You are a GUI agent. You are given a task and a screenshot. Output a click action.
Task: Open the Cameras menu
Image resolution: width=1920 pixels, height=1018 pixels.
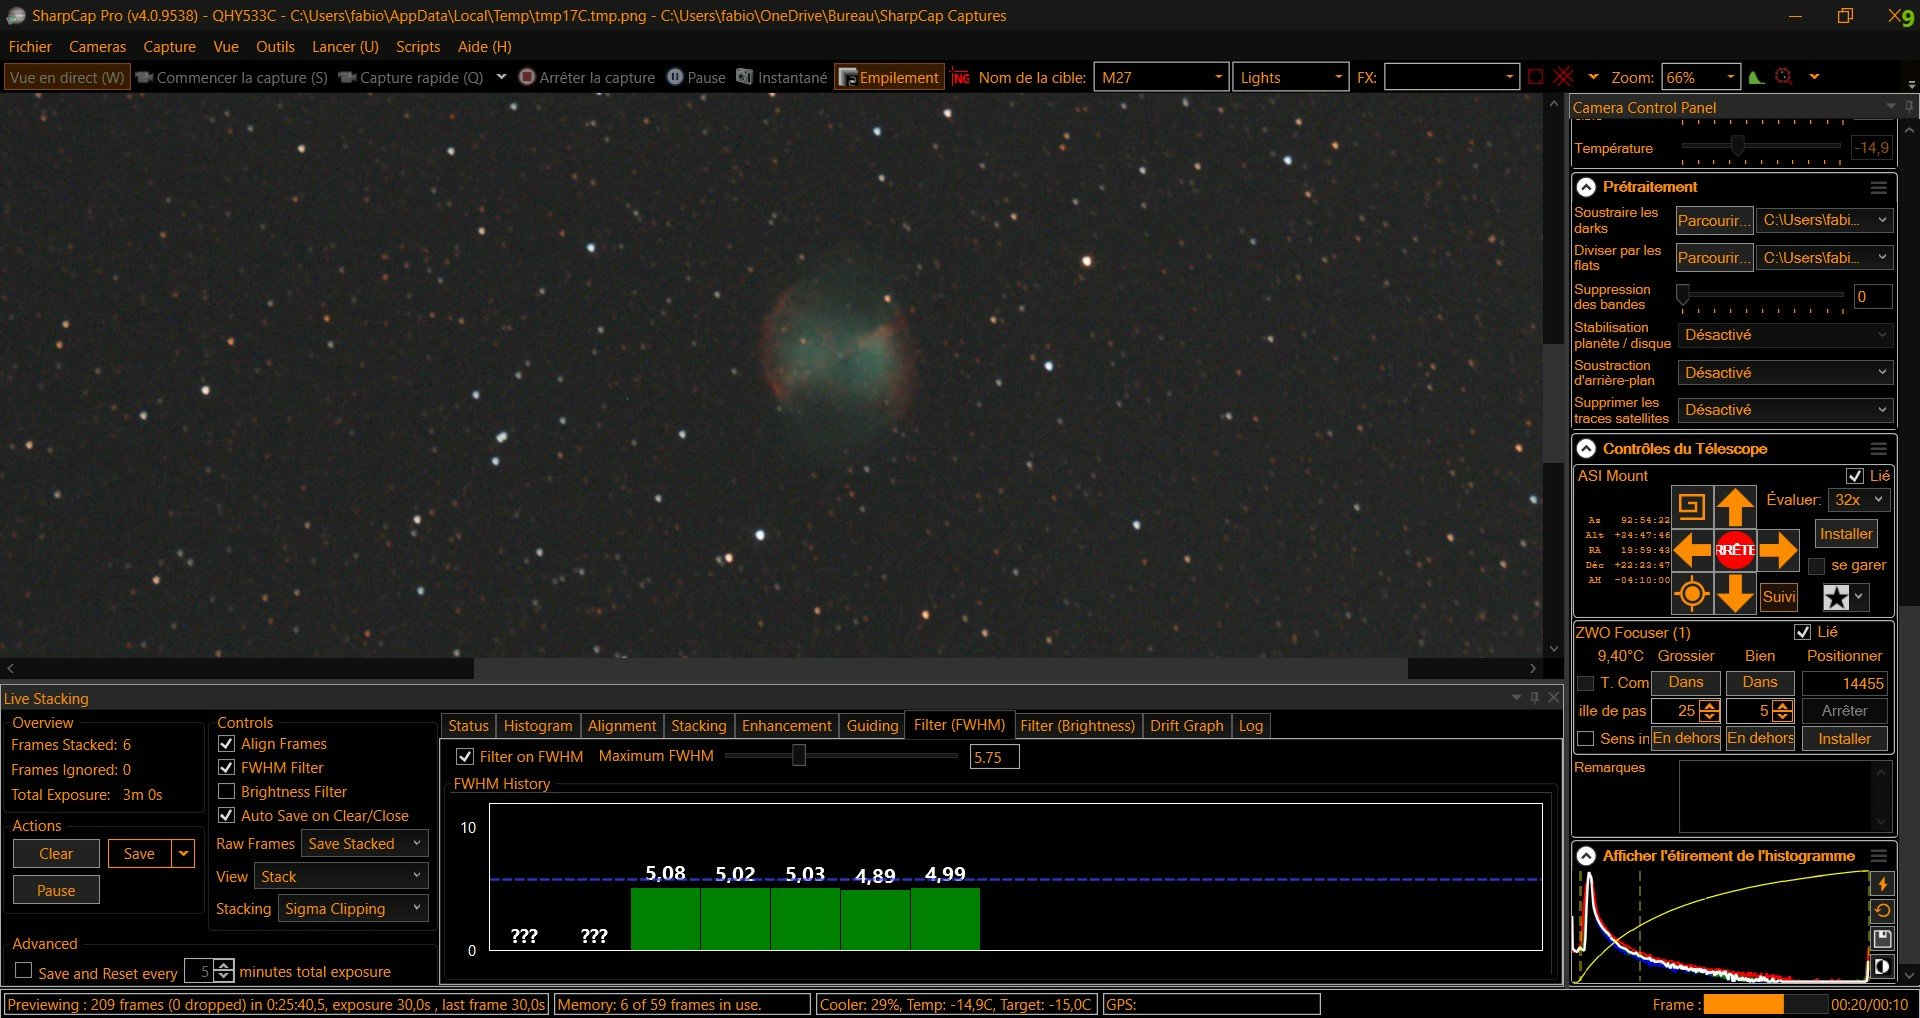click(x=97, y=47)
